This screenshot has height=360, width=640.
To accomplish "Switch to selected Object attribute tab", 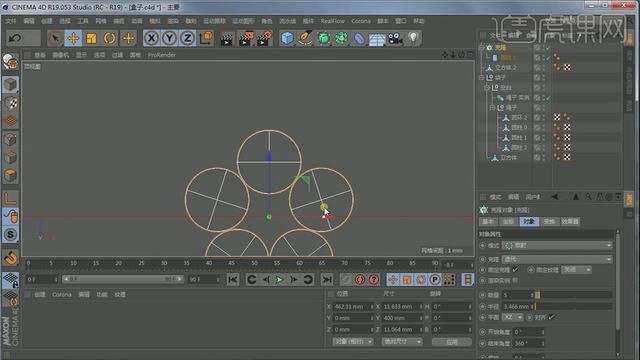I will point(529,221).
